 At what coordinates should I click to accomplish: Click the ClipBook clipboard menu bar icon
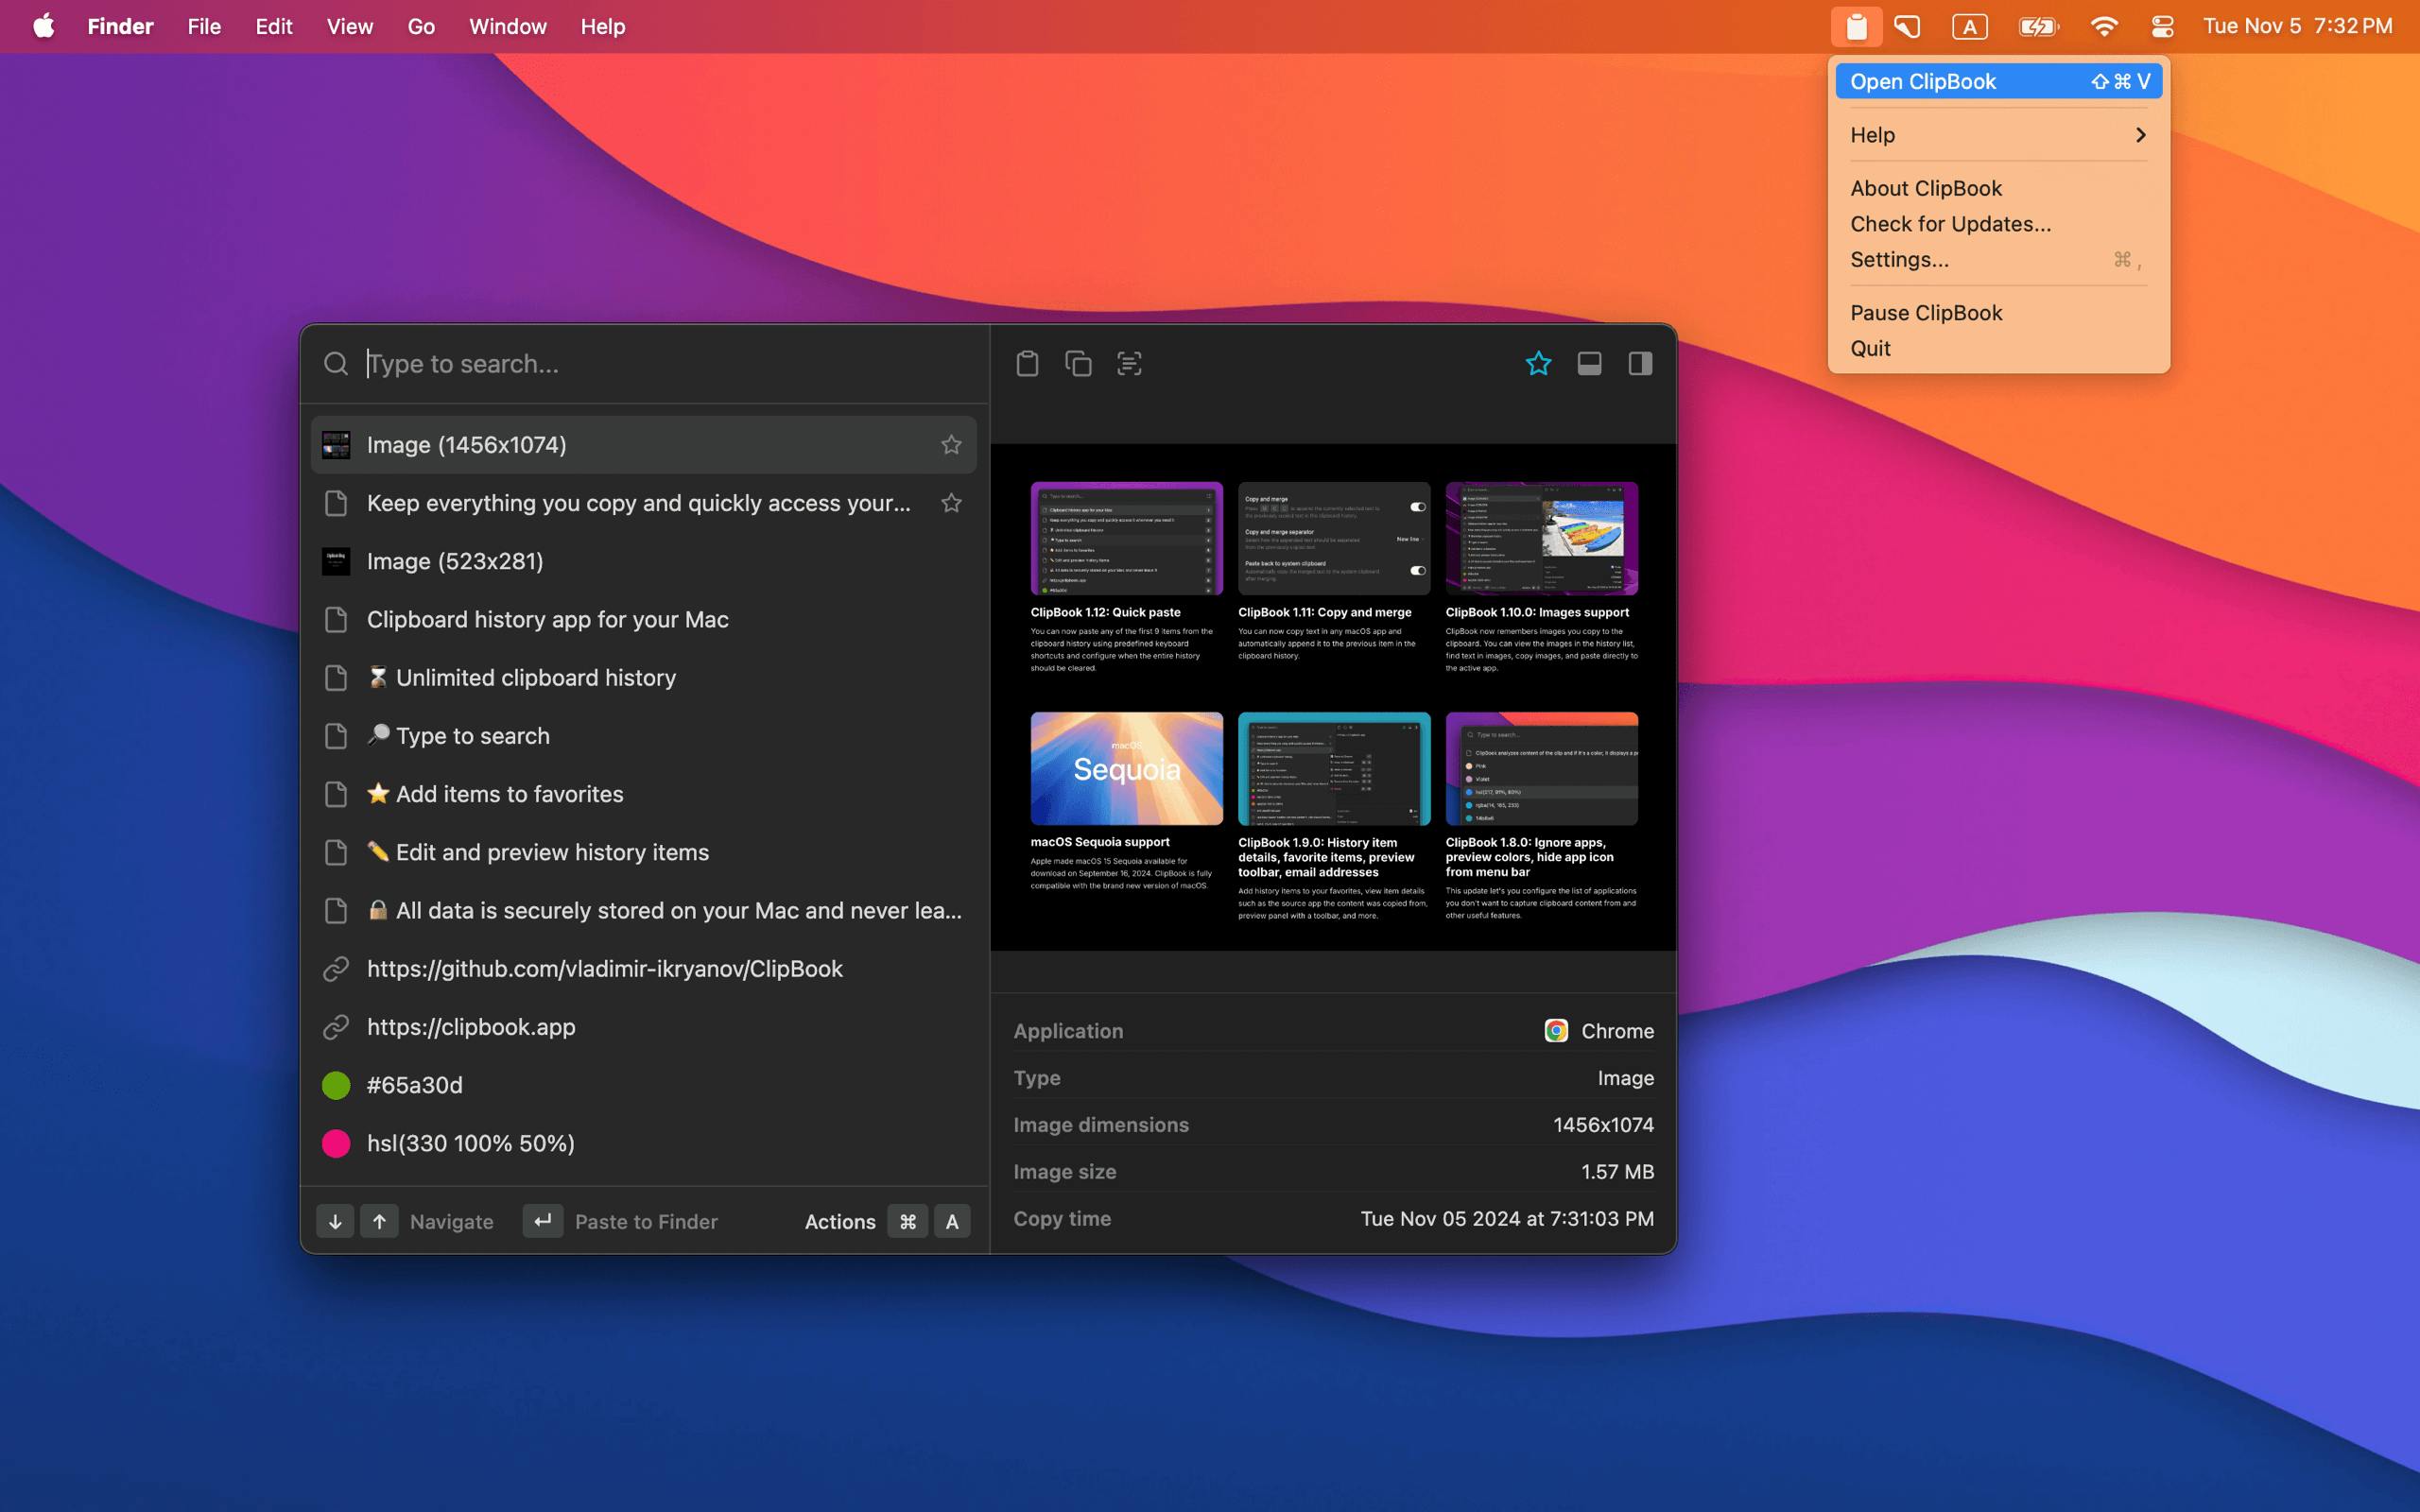(1856, 26)
